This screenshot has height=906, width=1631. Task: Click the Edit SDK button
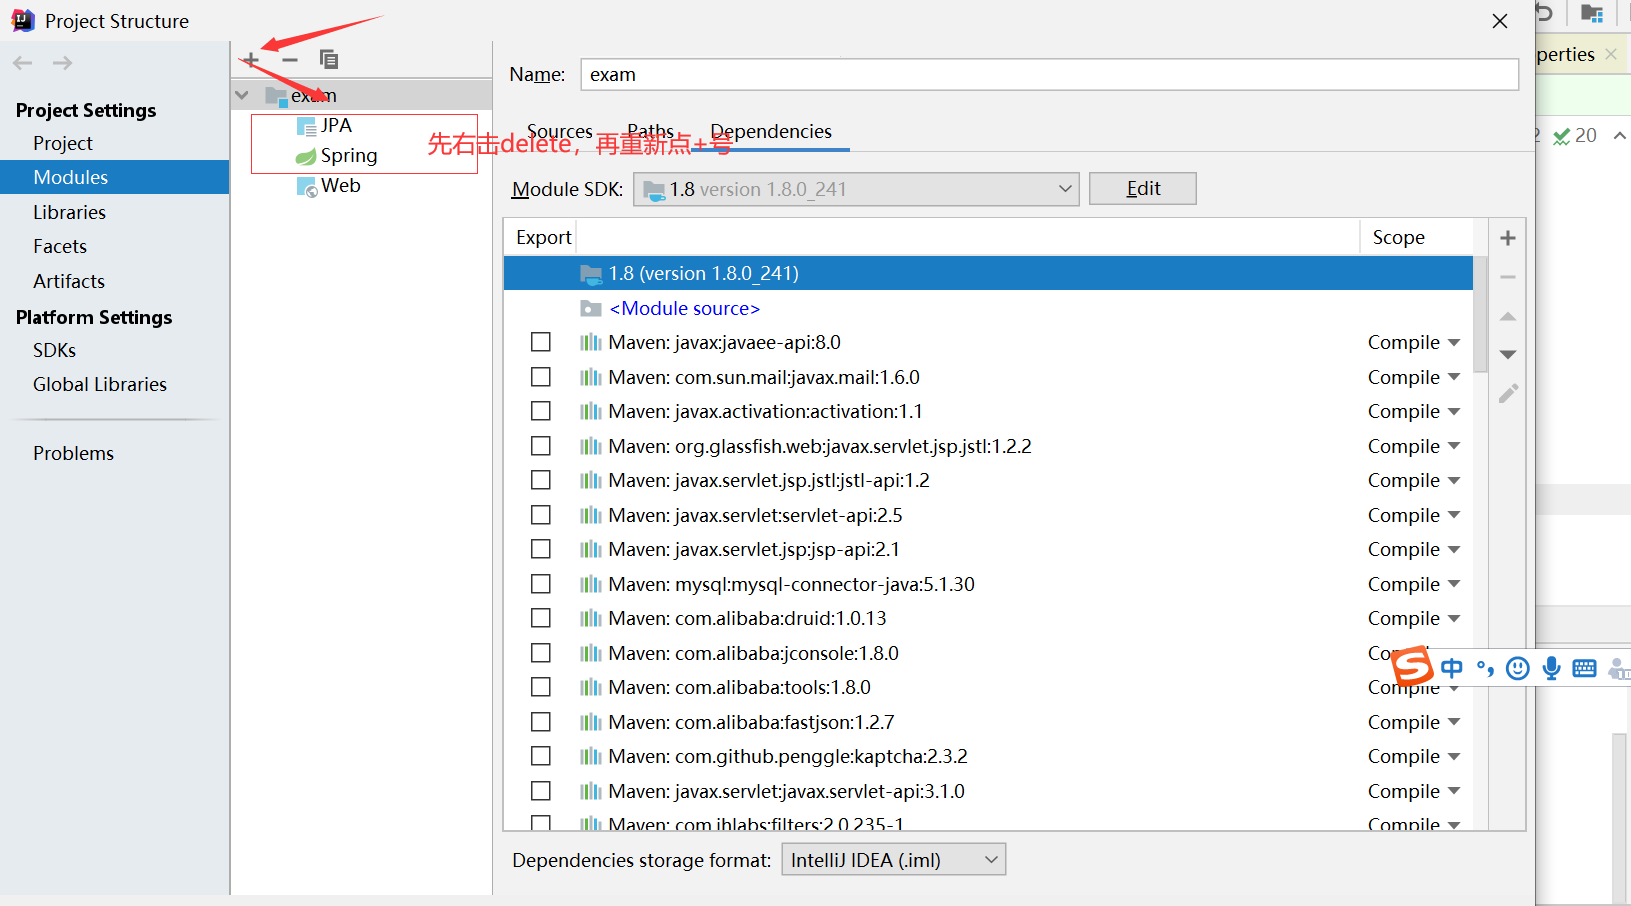tap(1142, 189)
